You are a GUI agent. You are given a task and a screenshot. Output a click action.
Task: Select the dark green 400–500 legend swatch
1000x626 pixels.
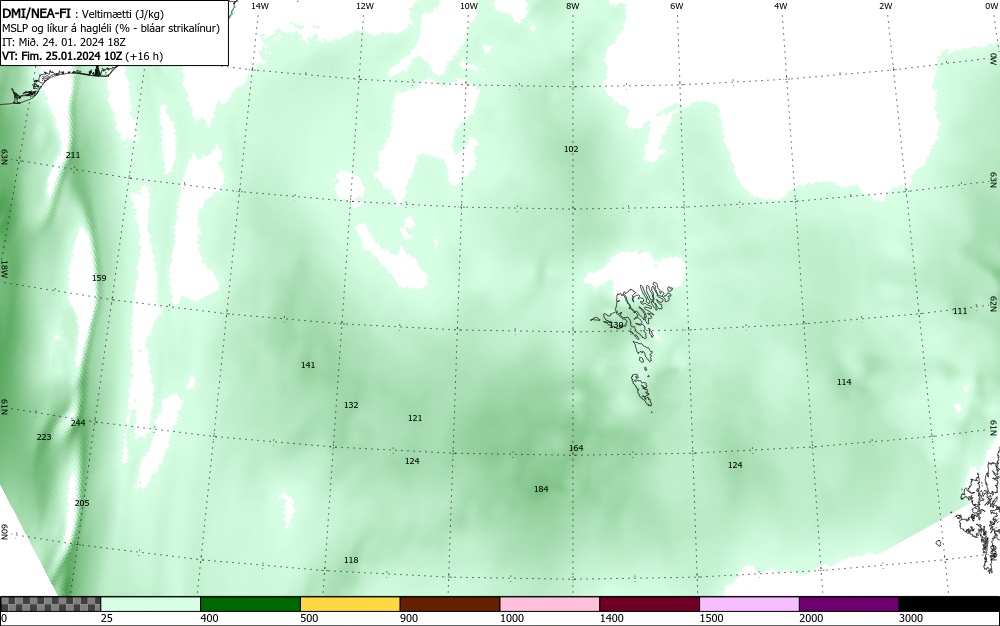[x=250, y=604]
